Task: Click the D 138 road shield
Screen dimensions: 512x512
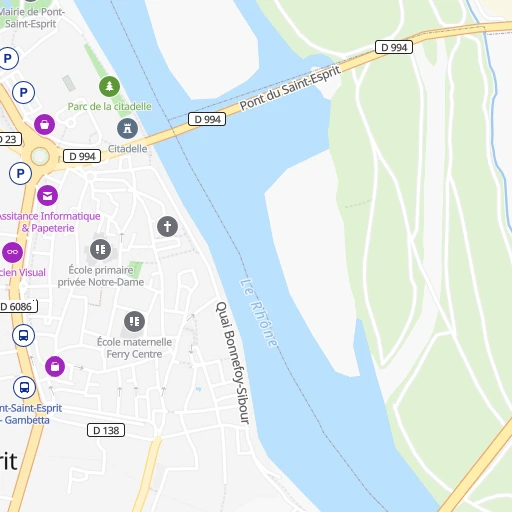Action: click(106, 430)
